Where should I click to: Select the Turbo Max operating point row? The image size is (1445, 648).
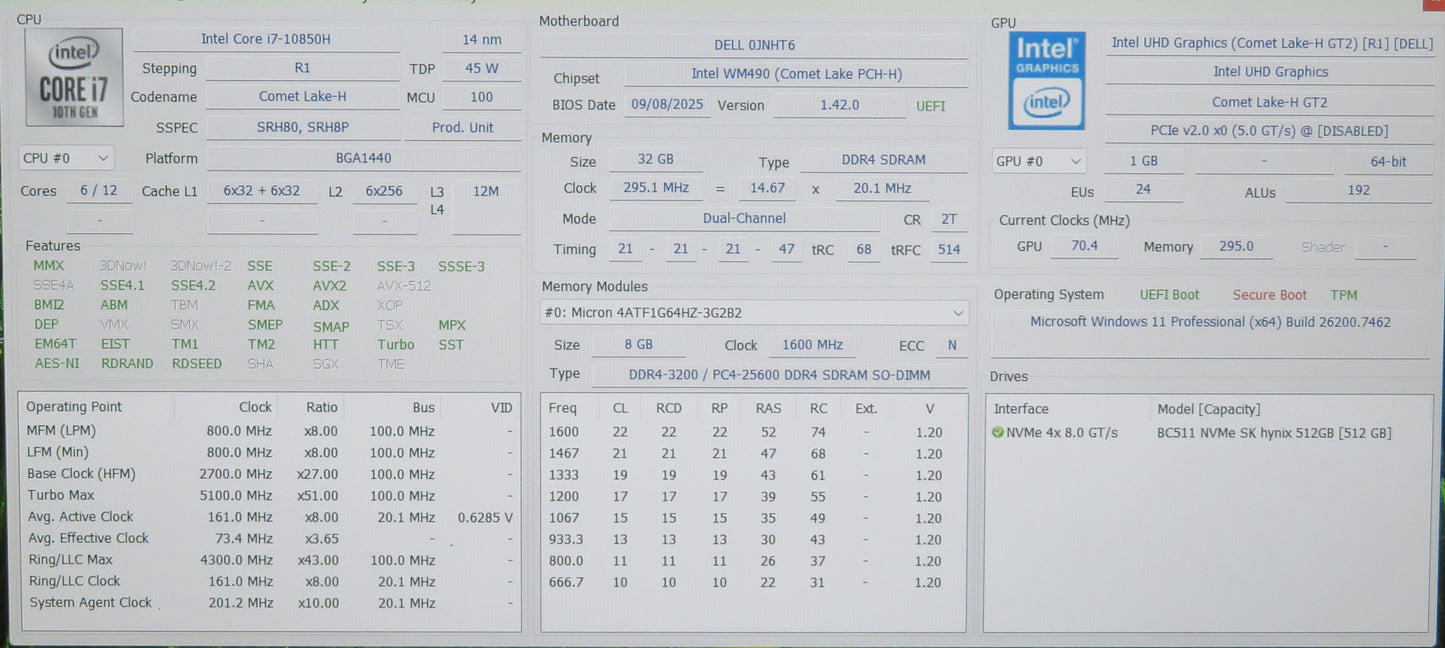(x=270, y=495)
